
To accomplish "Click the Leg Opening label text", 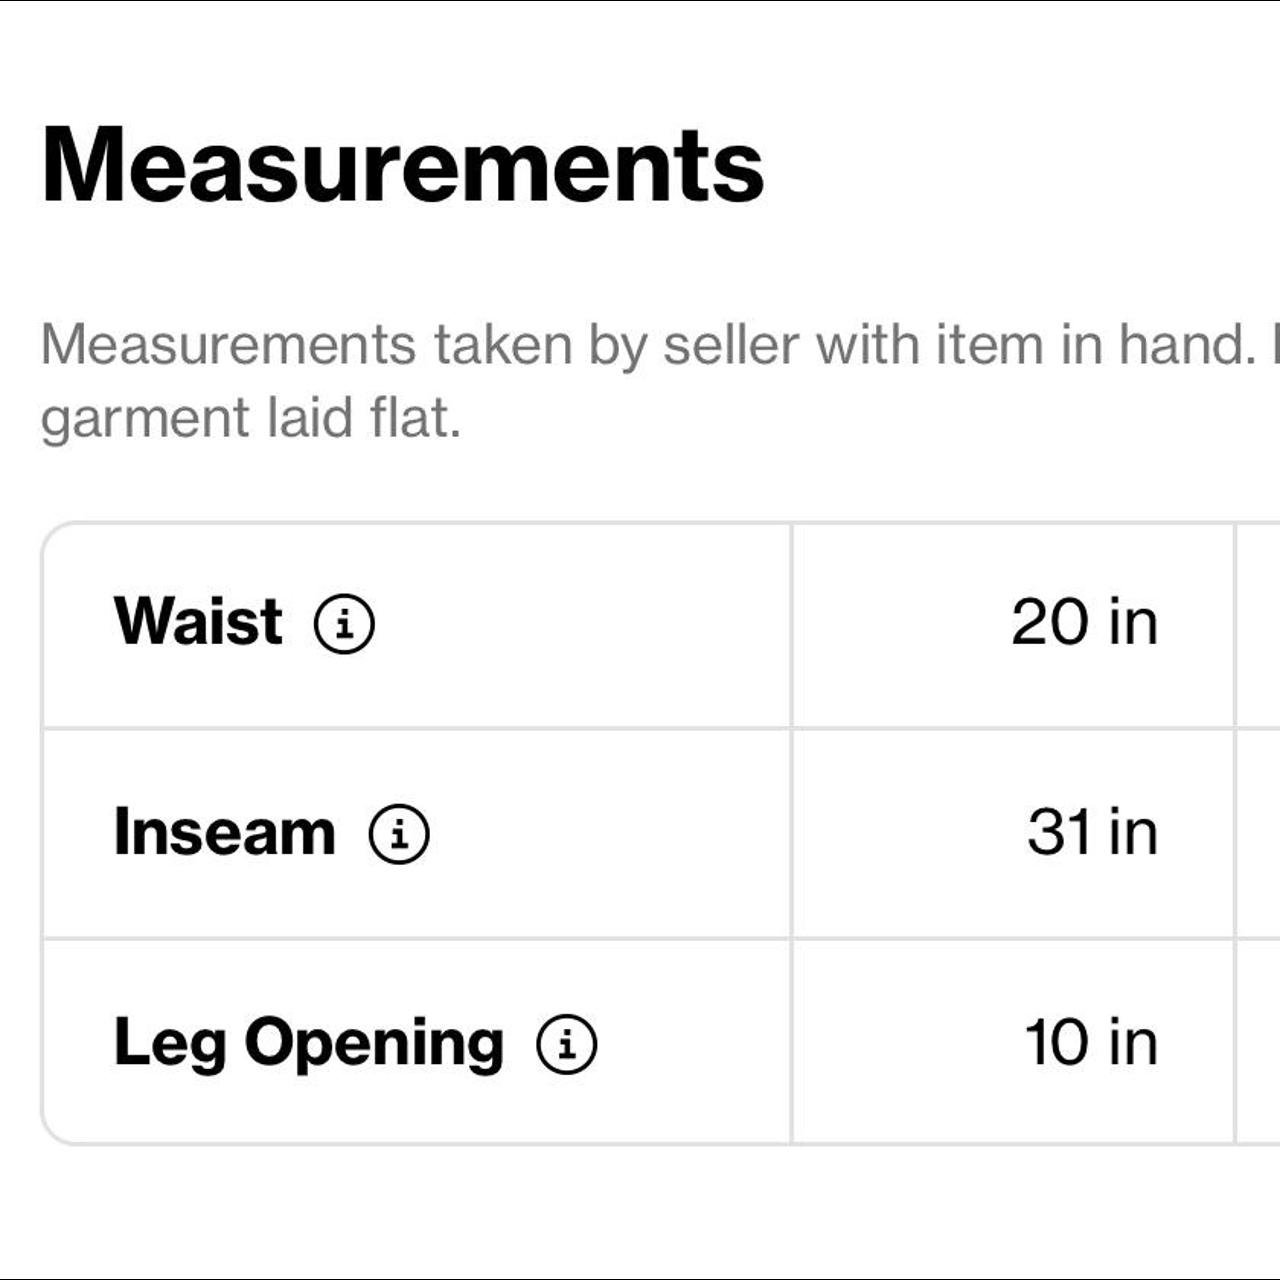I will (308, 1043).
